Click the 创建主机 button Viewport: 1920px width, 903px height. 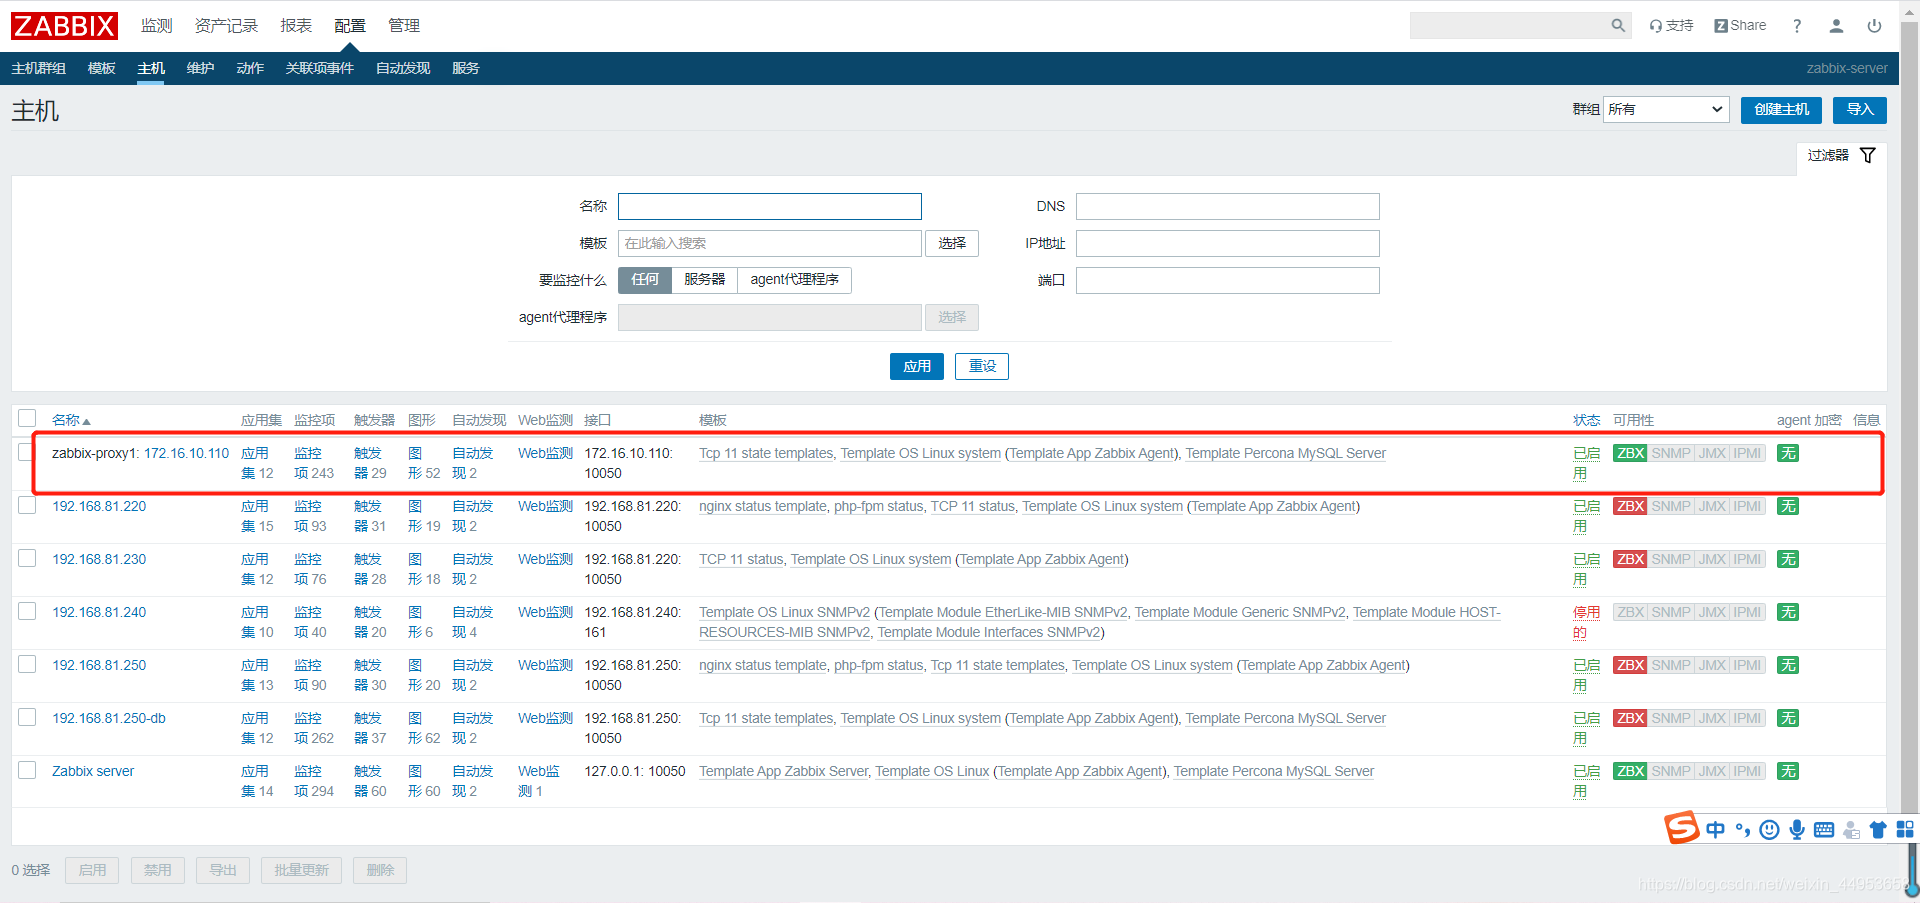coord(1781,110)
